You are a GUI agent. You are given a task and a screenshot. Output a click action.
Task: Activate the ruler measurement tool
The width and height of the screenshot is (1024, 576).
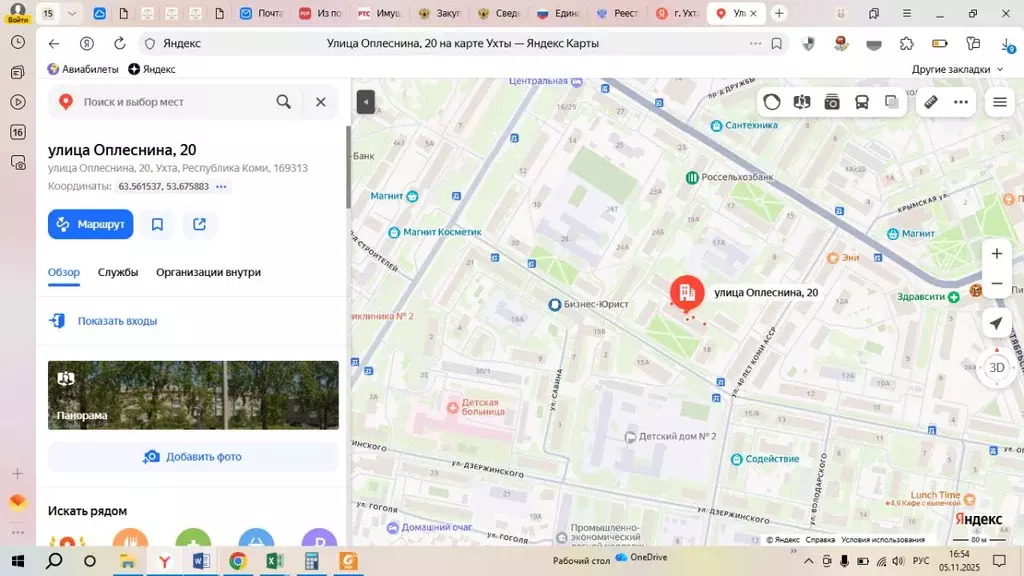930,102
